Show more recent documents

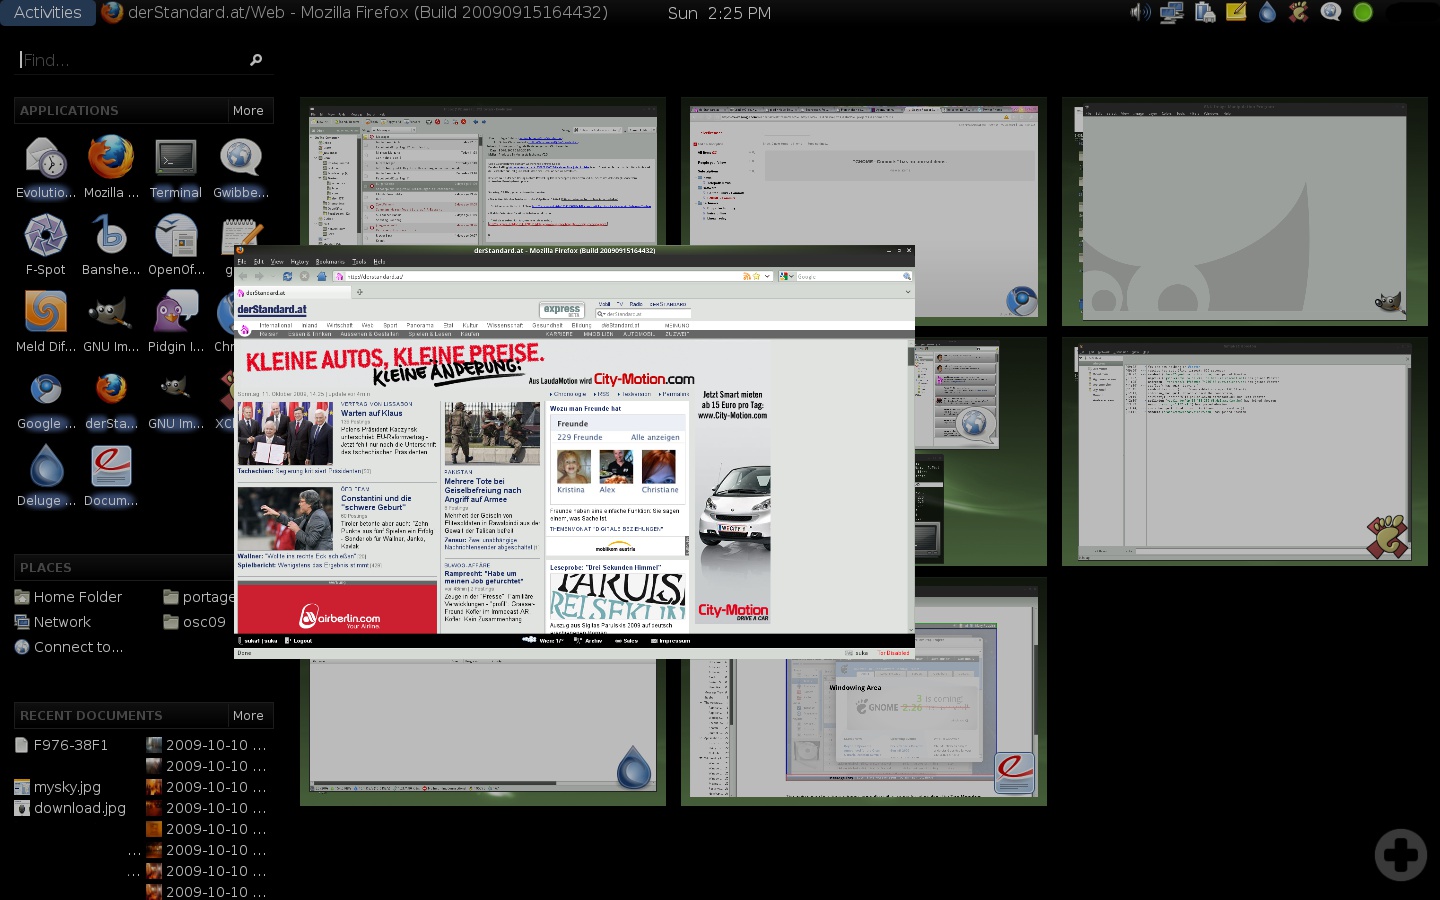[248, 715]
